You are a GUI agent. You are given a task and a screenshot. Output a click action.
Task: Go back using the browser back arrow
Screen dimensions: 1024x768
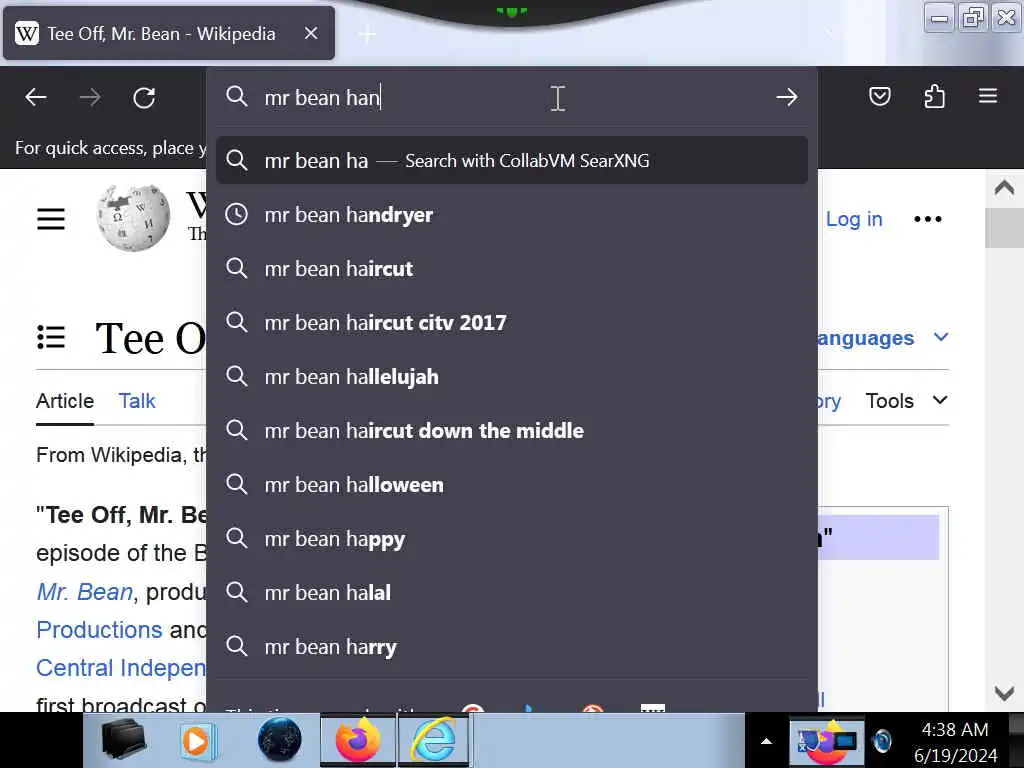(x=36, y=98)
